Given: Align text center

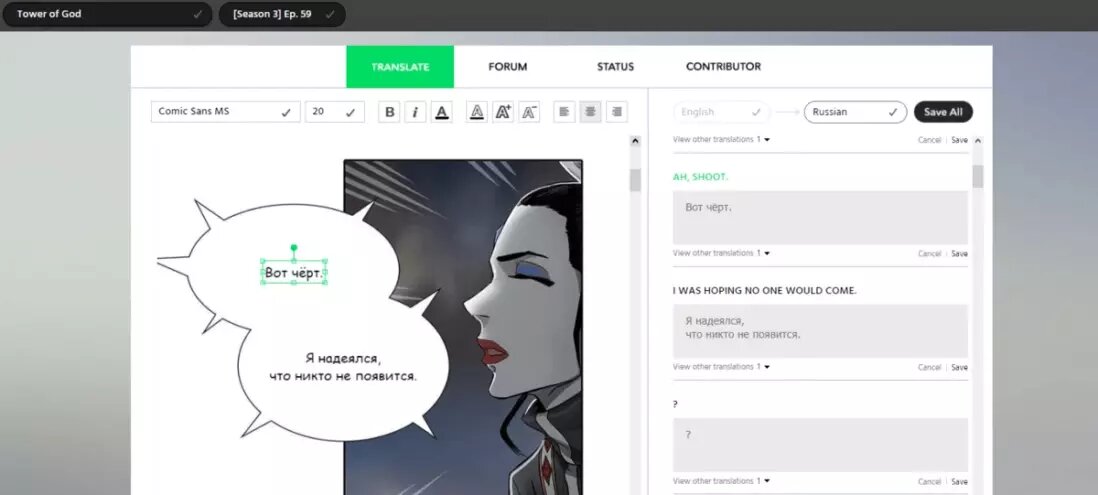Looking at the screenshot, I should tap(590, 112).
